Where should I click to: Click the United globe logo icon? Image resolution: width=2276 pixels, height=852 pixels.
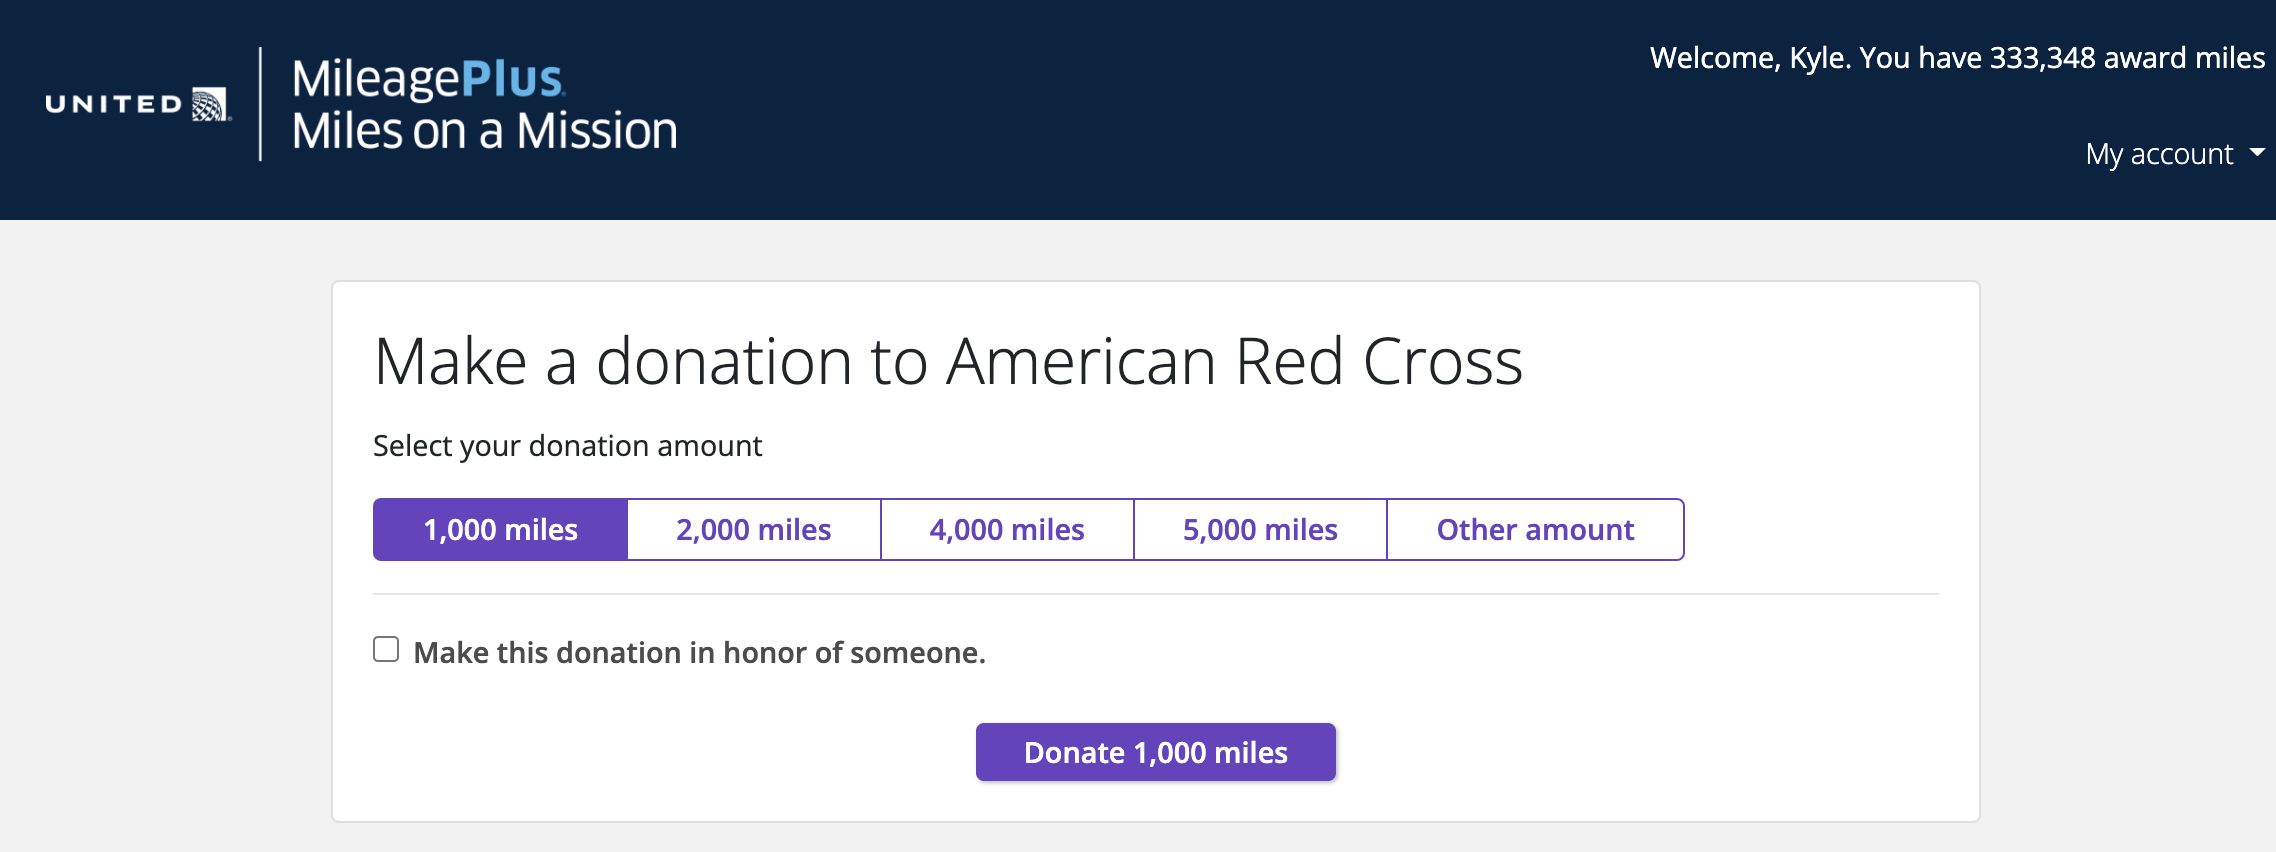210,104
